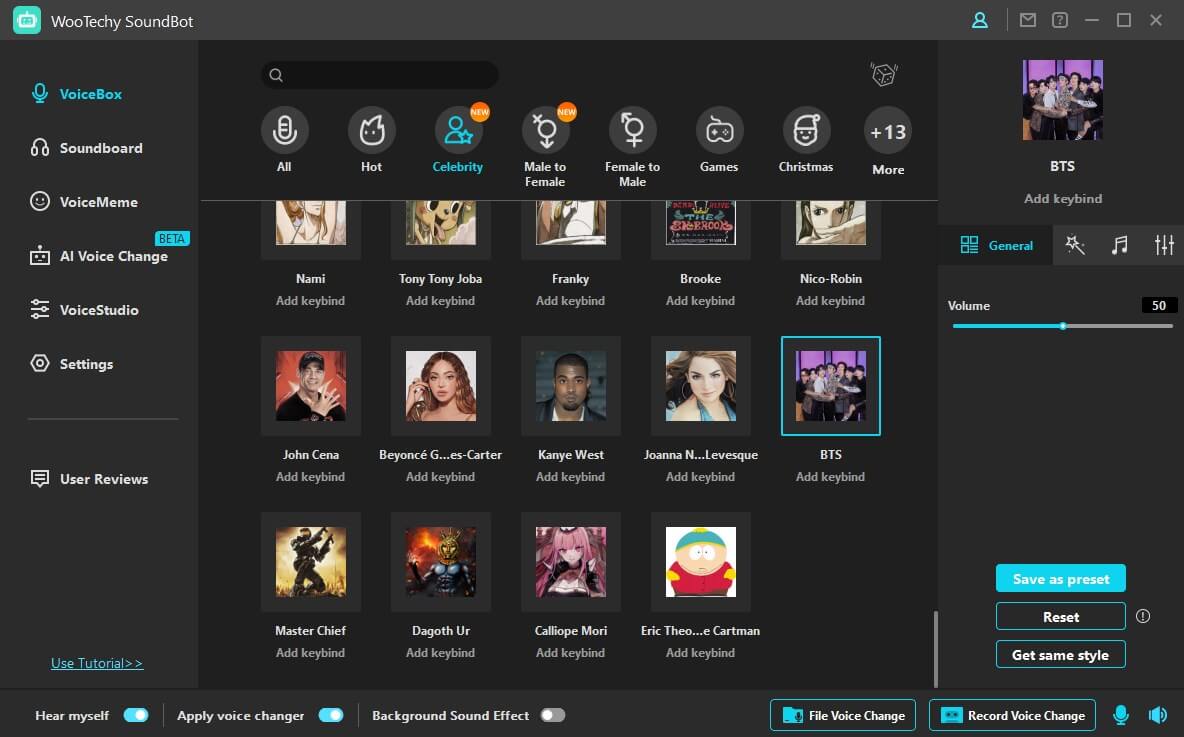Open Soundboard from the sidebar

pyautogui.click(x=100, y=148)
